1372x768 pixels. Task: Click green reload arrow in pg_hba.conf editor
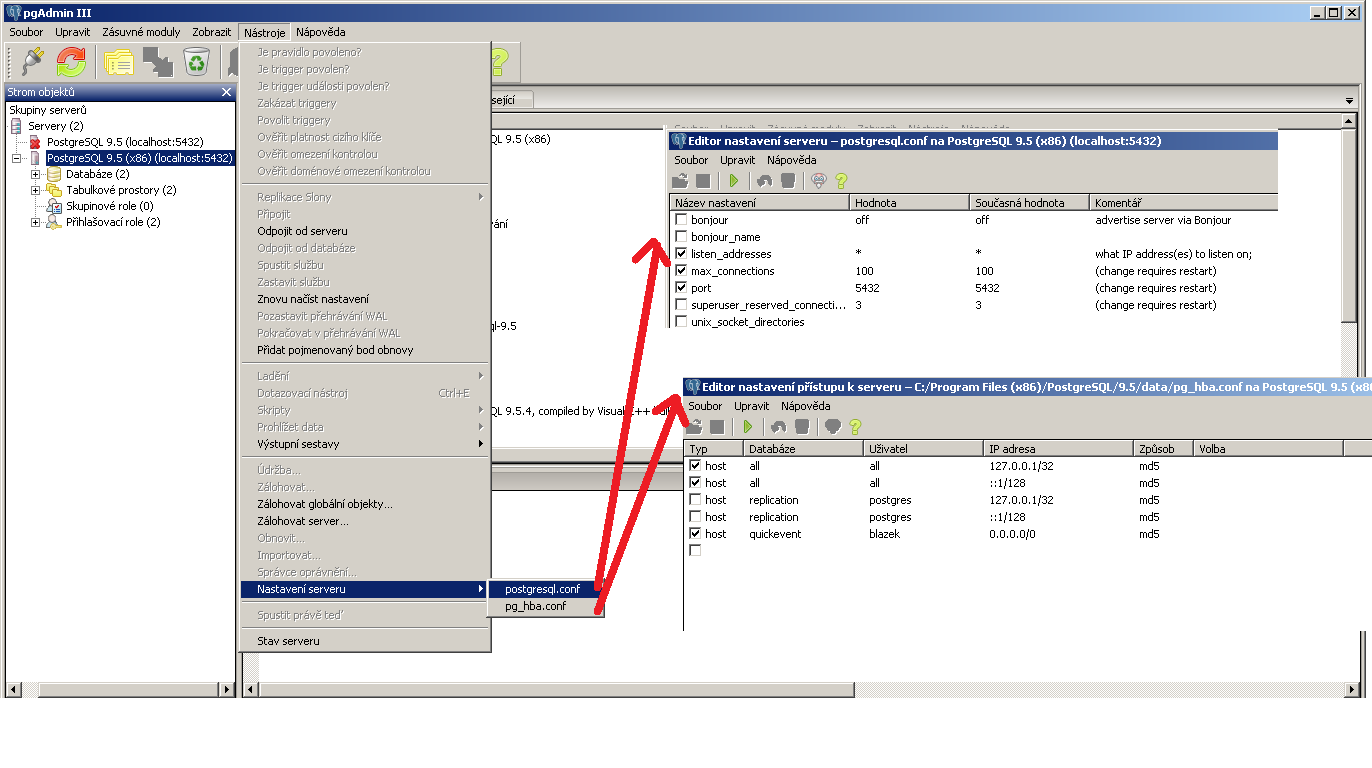pyautogui.click(x=748, y=427)
